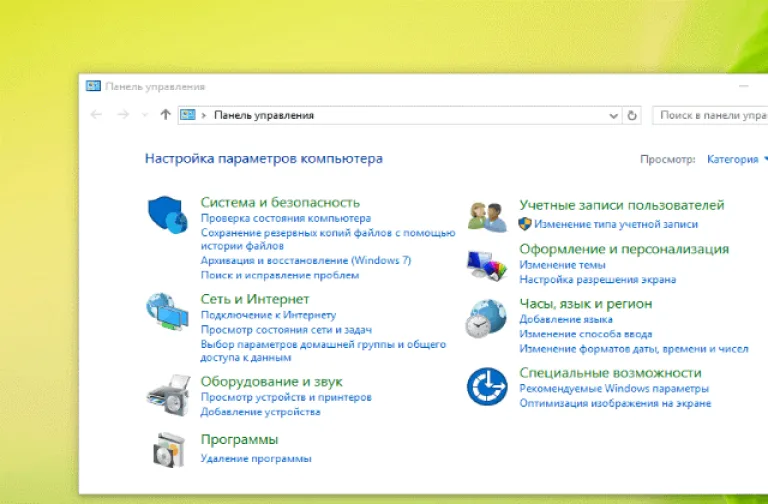Expand the address bar history dropdown

click(x=613, y=116)
